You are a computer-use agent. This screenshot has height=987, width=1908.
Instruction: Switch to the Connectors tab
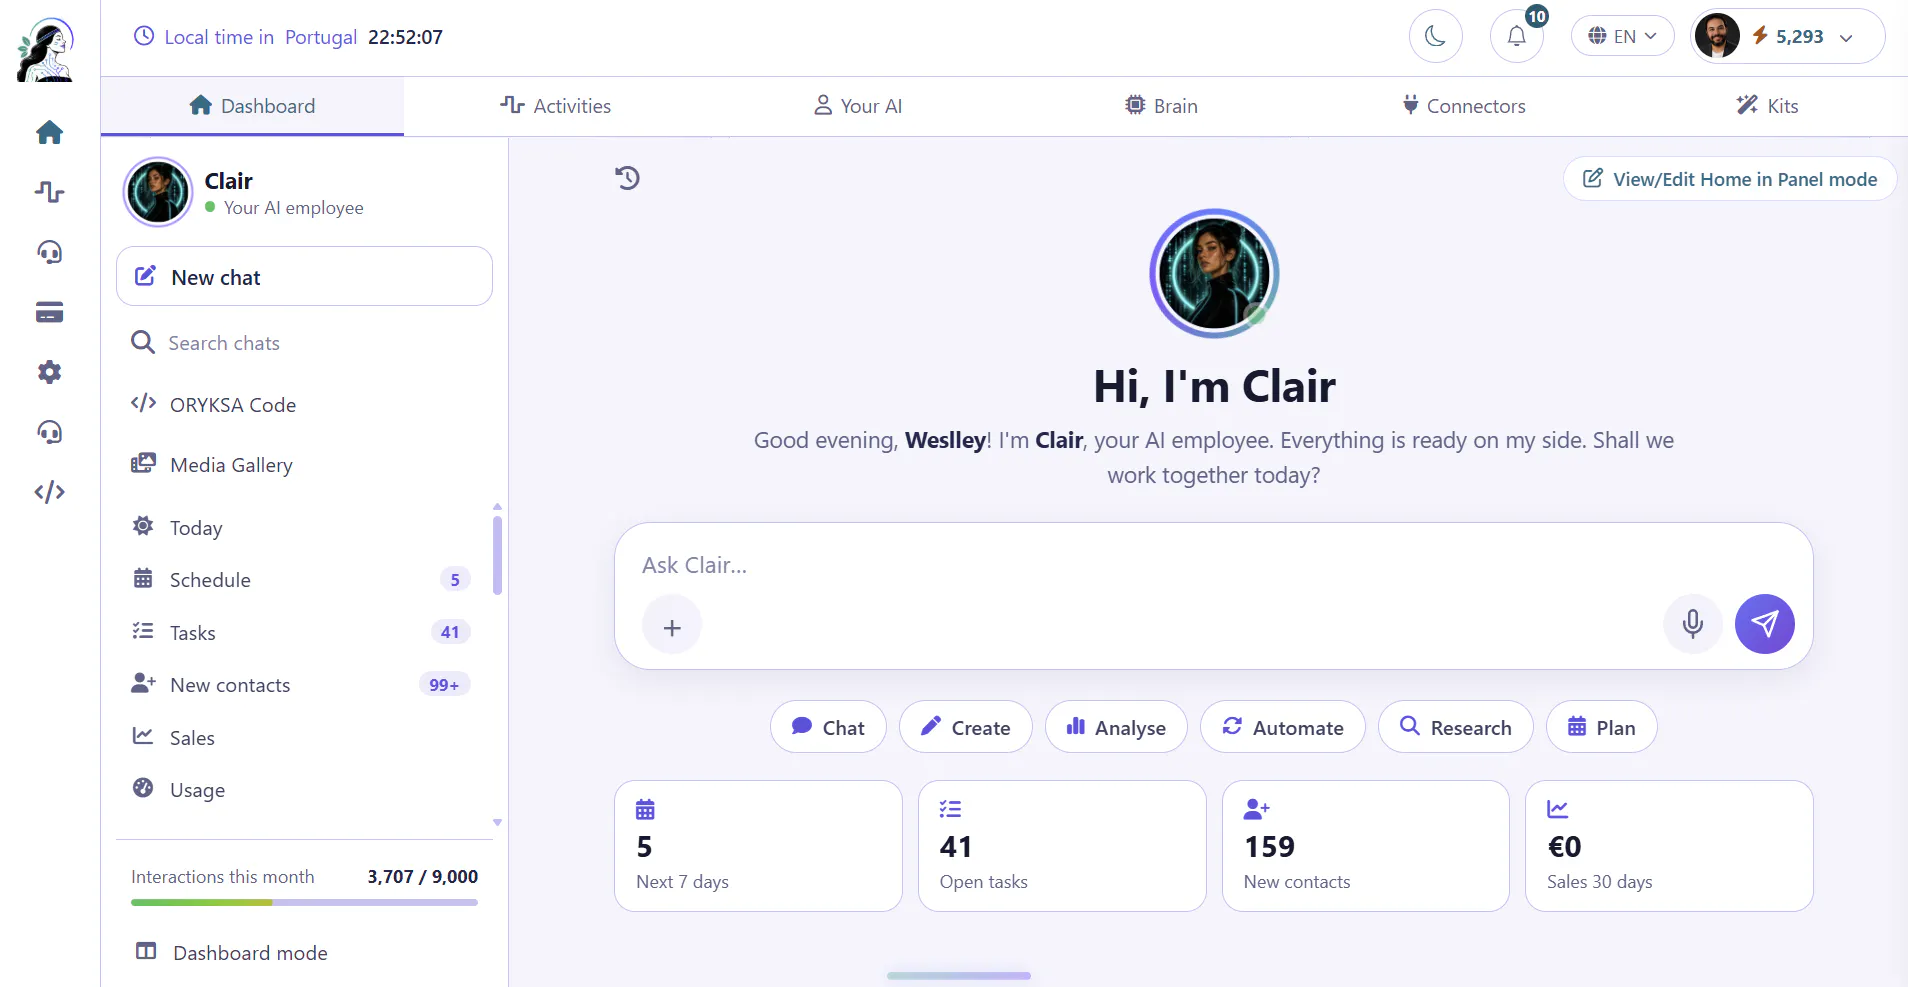pos(1464,106)
